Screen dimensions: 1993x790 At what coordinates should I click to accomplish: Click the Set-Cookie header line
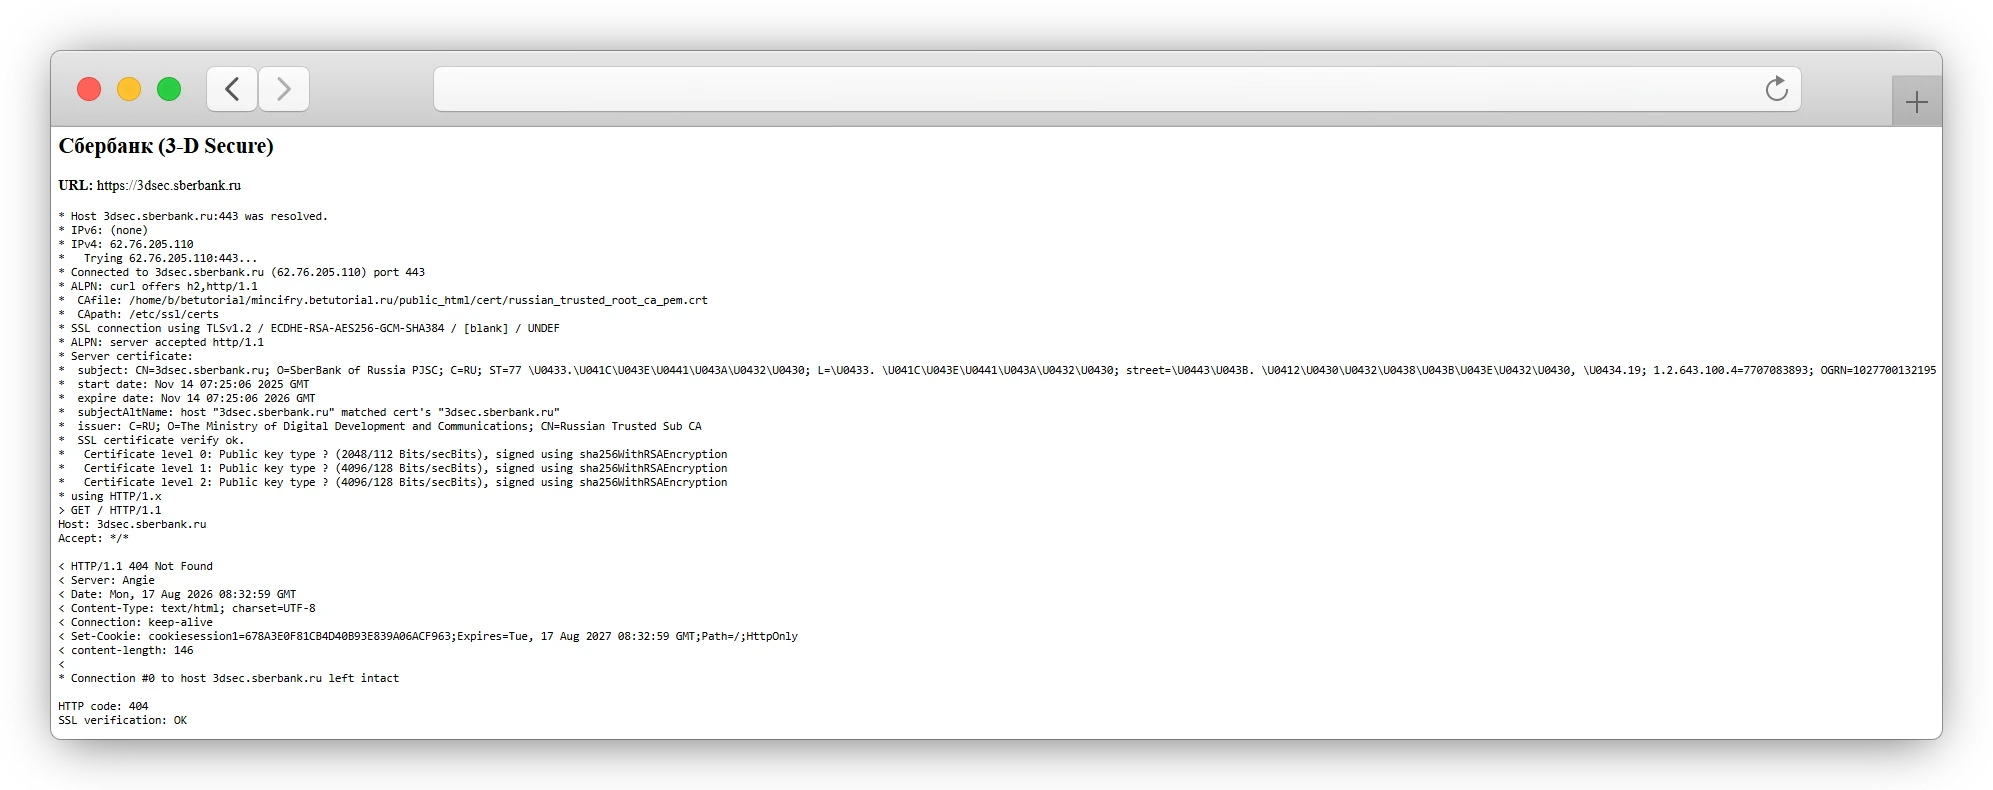pyautogui.click(x=428, y=636)
